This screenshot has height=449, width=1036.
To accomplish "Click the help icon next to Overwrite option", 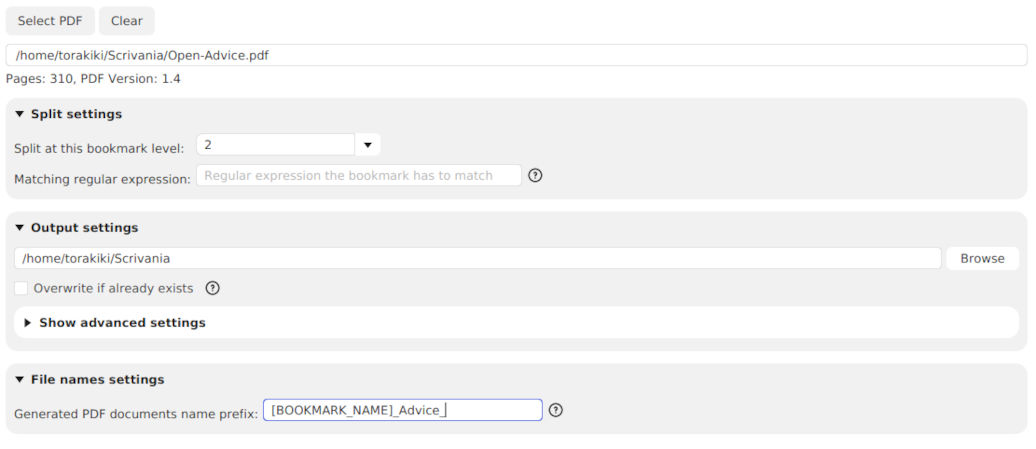I will [x=212, y=289].
